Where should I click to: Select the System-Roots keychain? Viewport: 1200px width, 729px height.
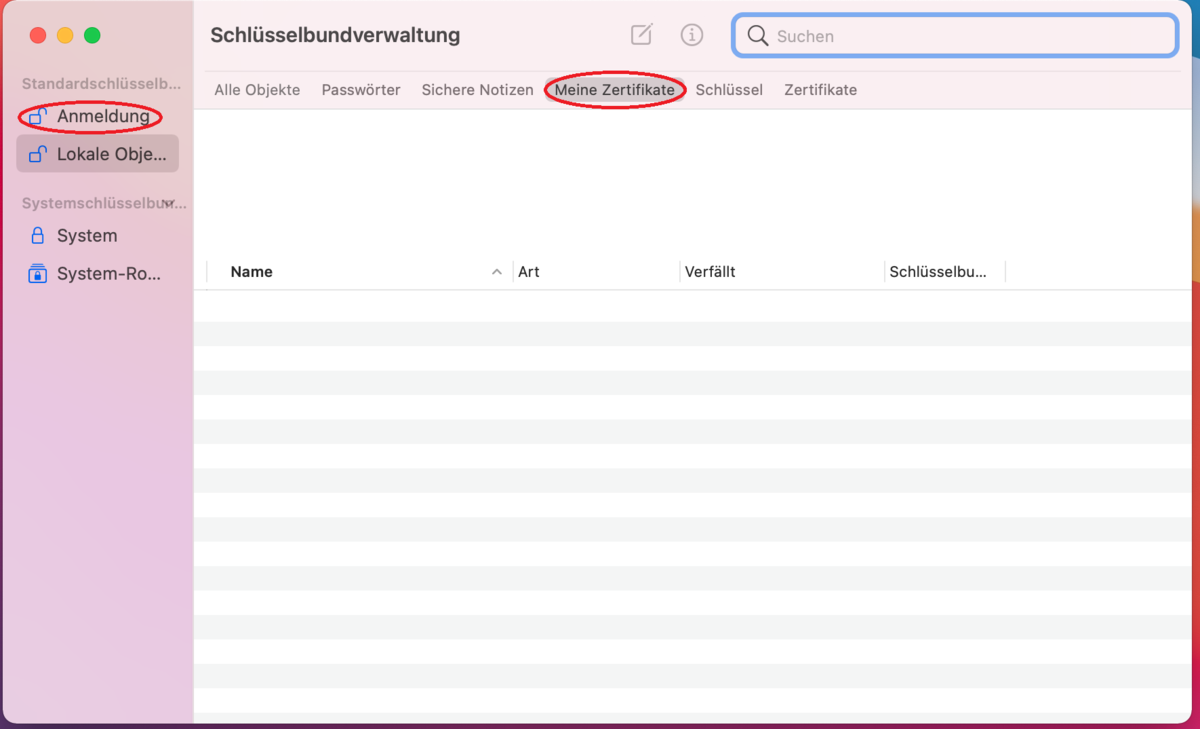pyautogui.click(x=97, y=273)
